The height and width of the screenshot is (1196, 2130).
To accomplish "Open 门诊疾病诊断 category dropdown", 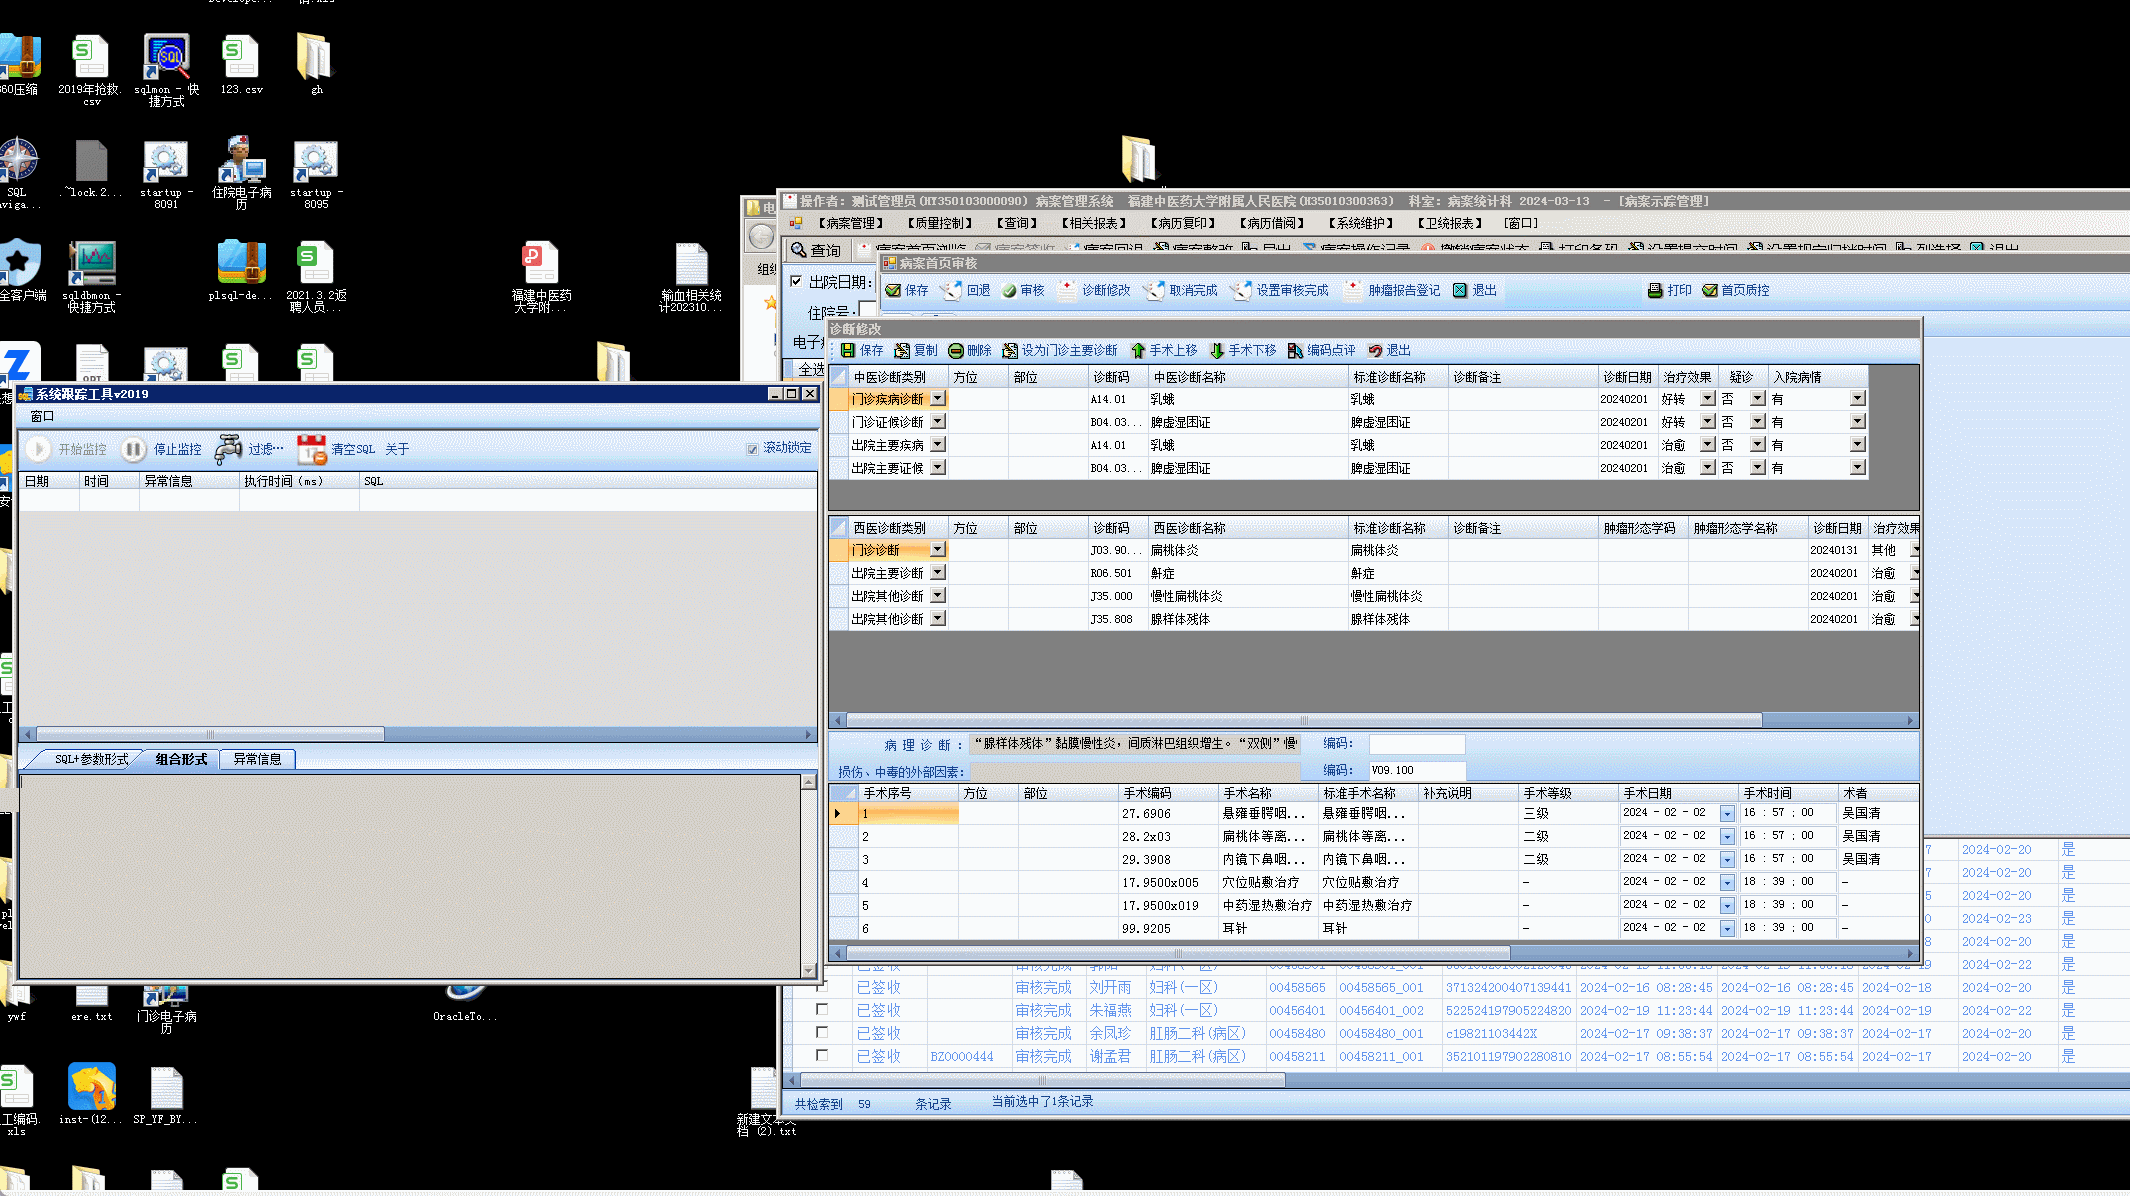I will point(938,399).
